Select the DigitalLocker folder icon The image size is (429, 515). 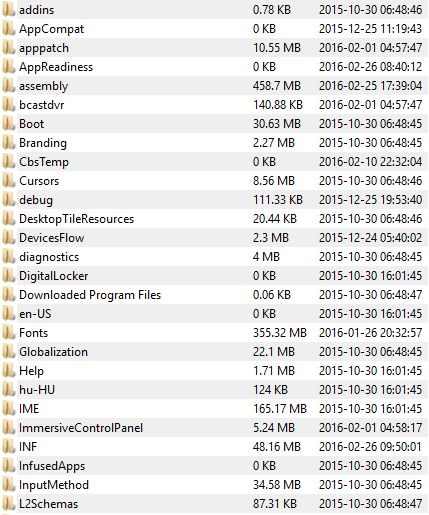point(8,276)
